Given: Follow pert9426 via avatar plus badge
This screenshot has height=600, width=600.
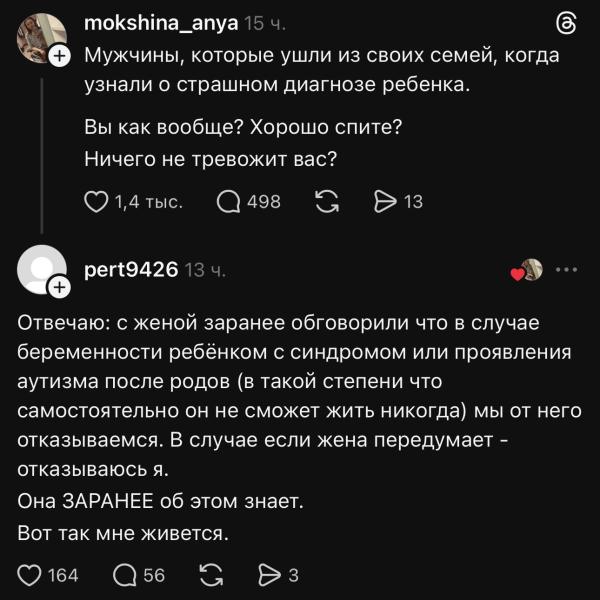Looking at the screenshot, I should coord(59,288).
